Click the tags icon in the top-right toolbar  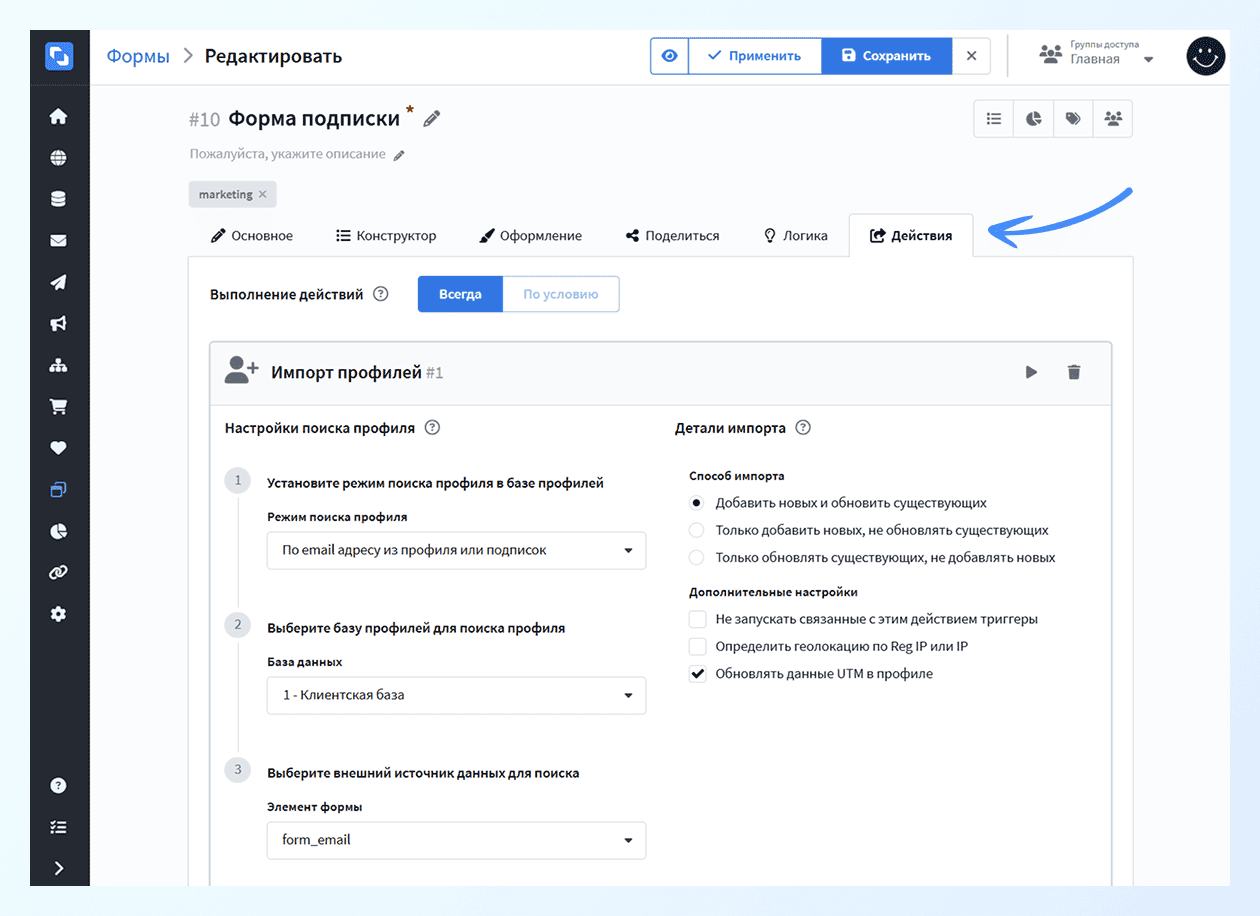pyautogui.click(x=1073, y=118)
